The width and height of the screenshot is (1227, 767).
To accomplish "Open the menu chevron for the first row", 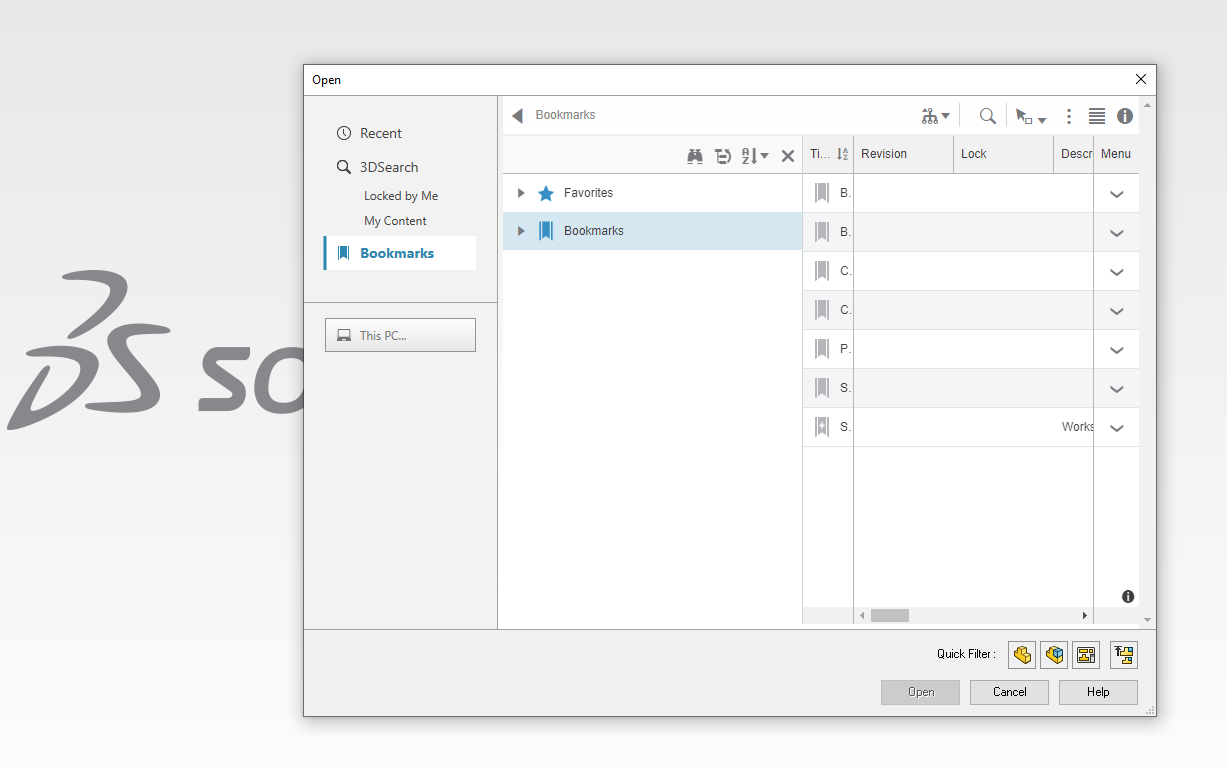I will pyautogui.click(x=1117, y=194).
